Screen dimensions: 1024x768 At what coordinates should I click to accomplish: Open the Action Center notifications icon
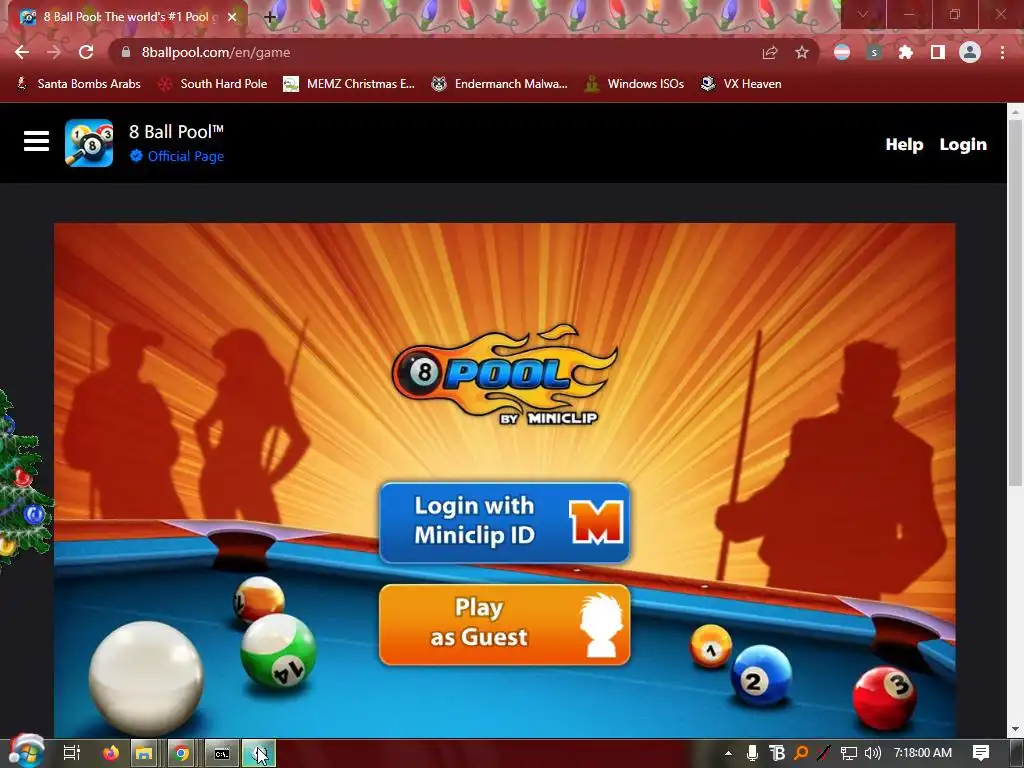point(981,753)
